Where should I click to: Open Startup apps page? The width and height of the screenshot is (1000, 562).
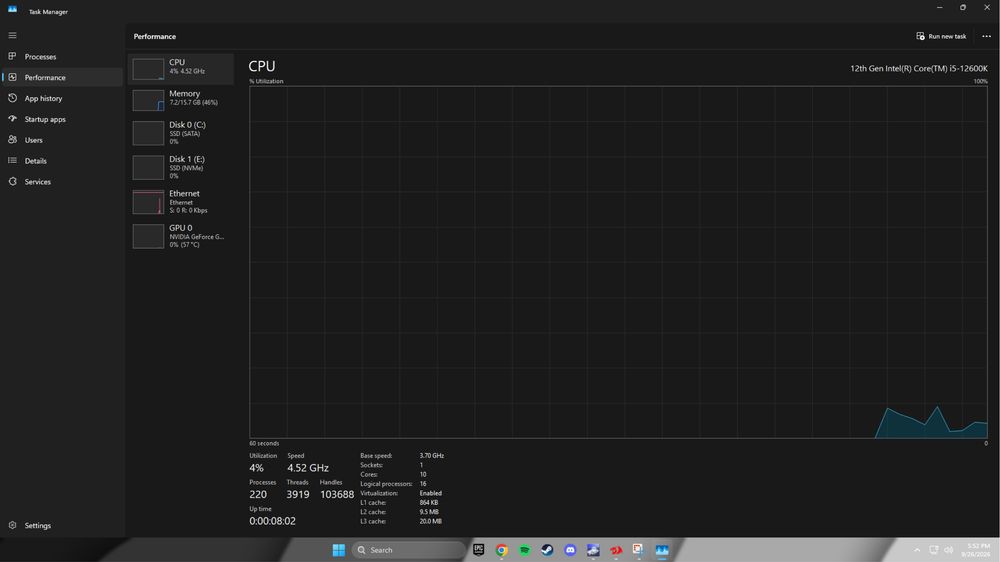coord(62,119)
